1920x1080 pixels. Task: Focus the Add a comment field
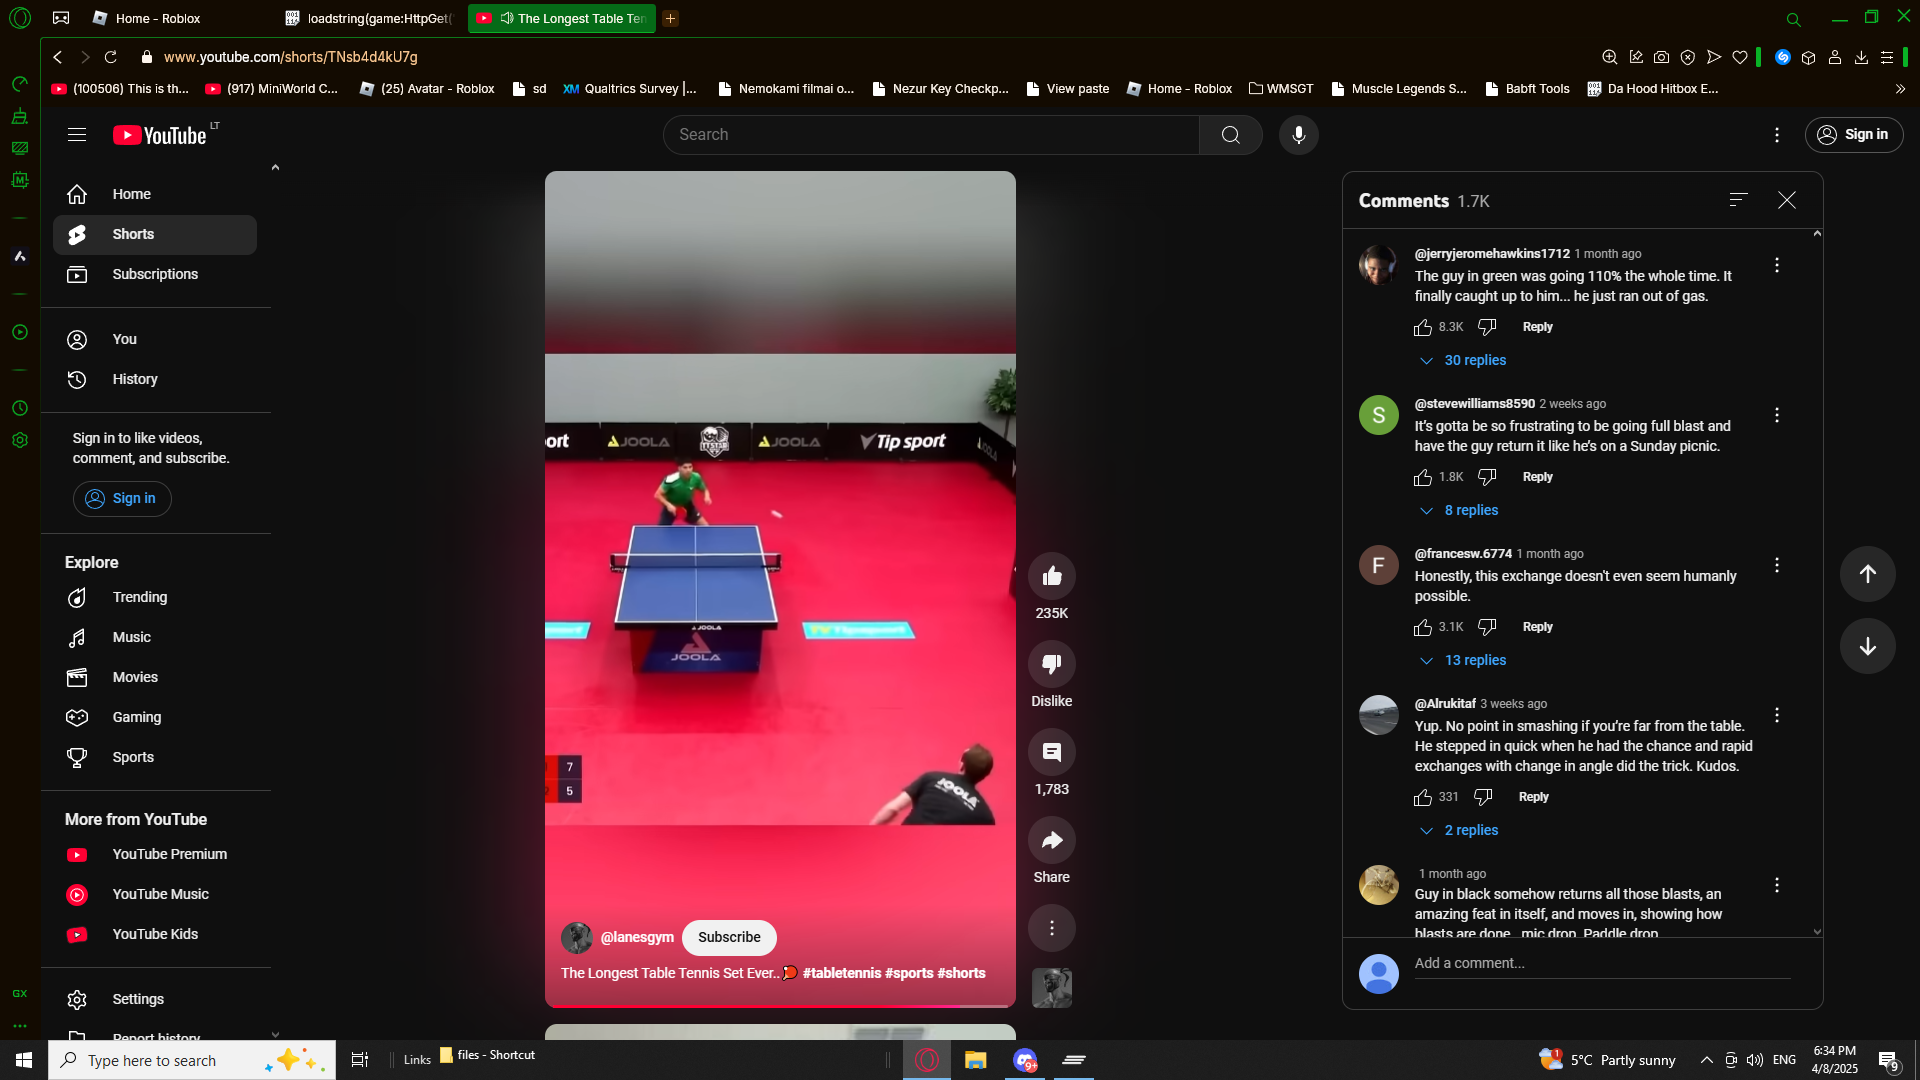point(1600,963)
